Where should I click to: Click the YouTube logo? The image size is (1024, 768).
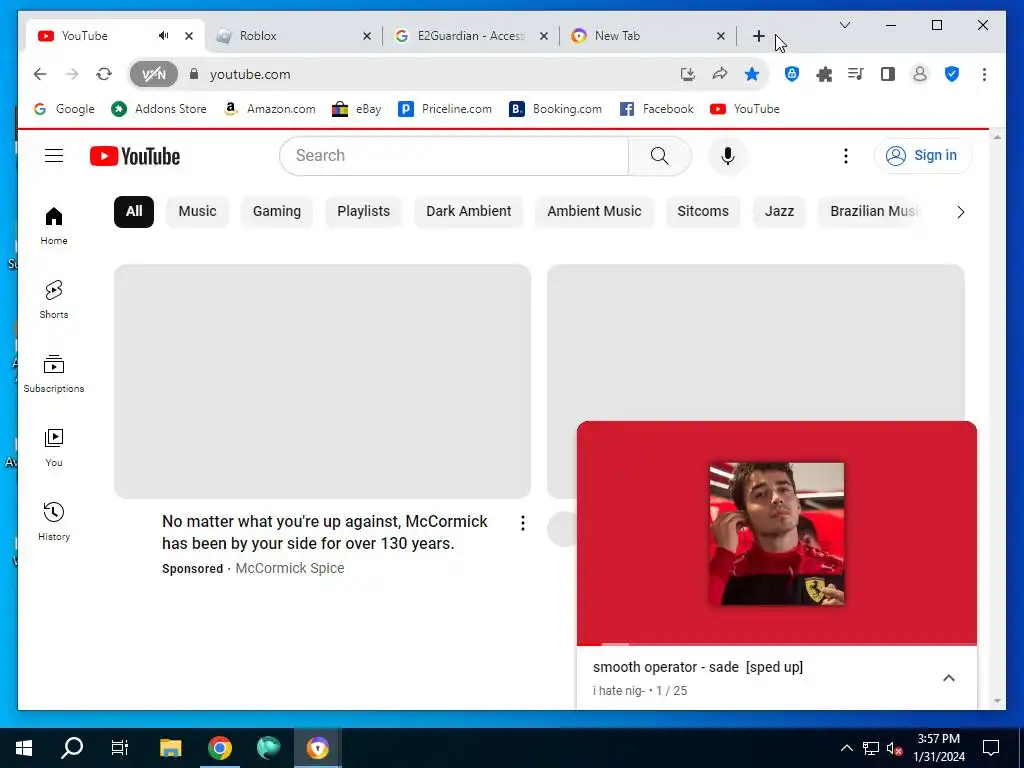pos(135,156)
